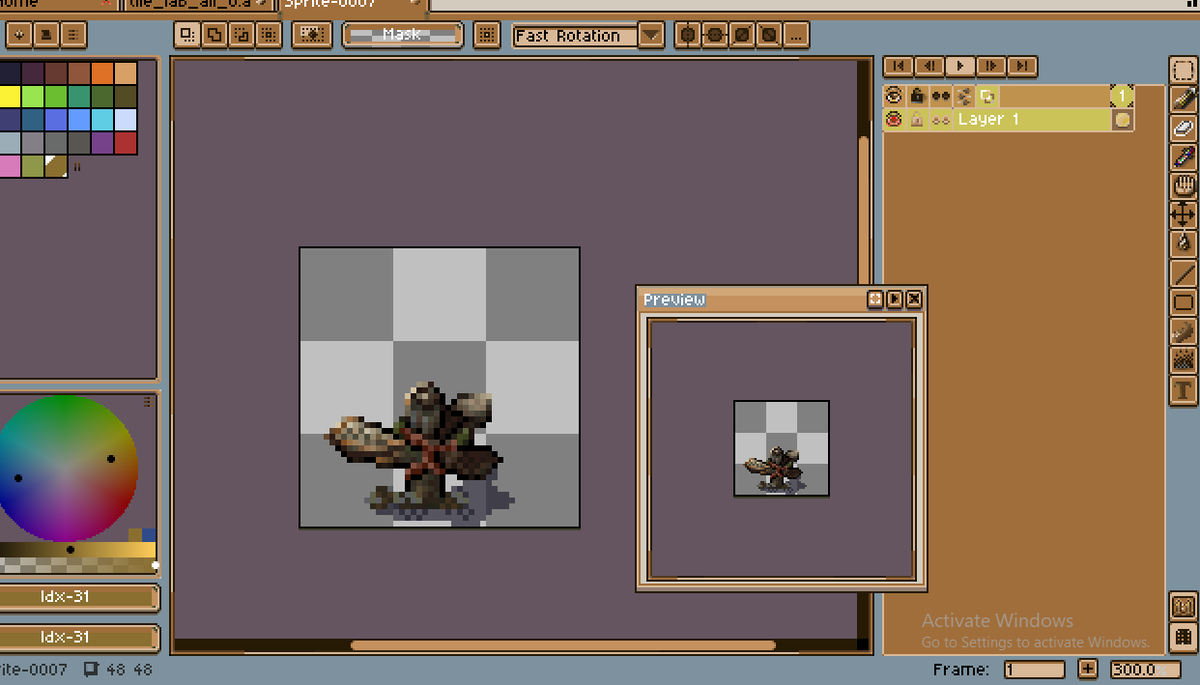Click the Mask color button
Image resolution: width=1200 pixels, height=685 pixels.
pos(403,35)
